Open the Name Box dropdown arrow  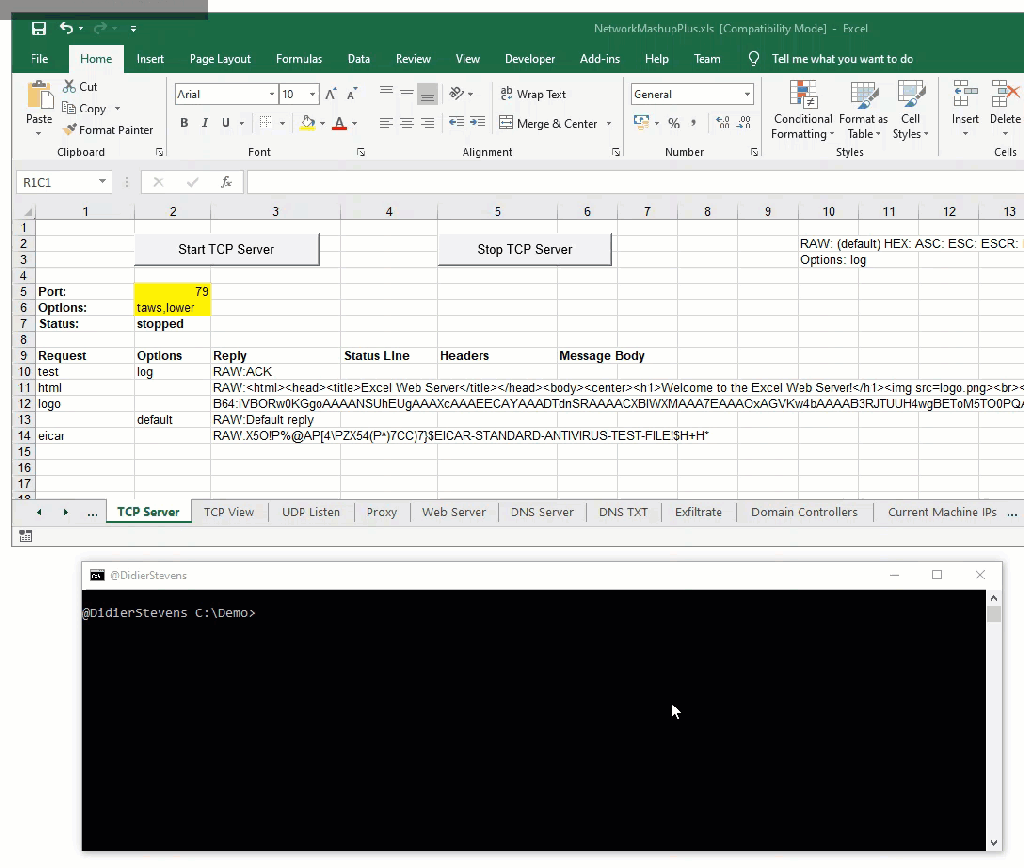102,182
